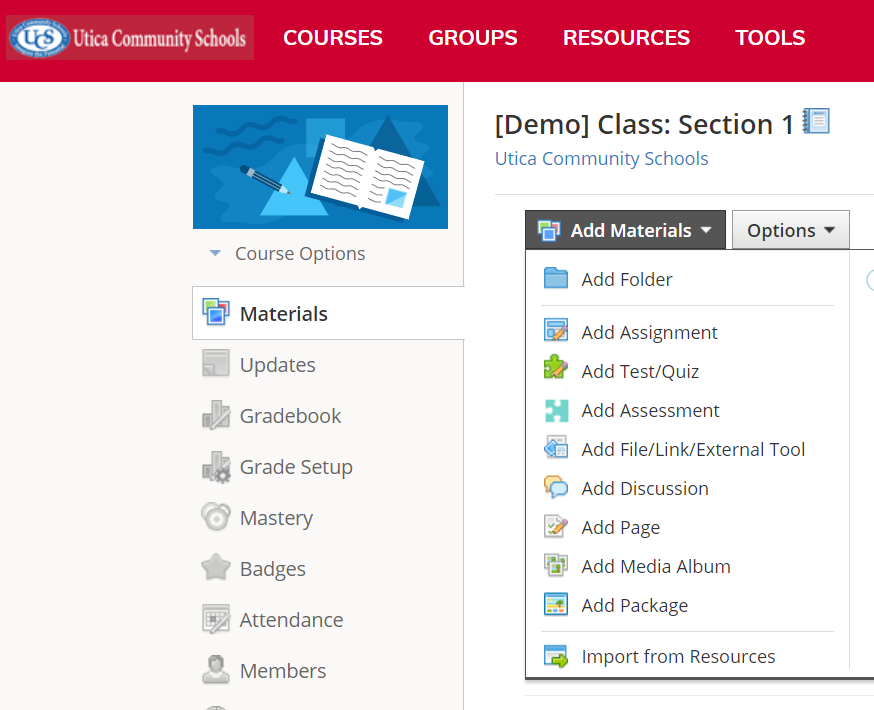
Task: Click the Add Assessment icon
Action: coord(556,410)
